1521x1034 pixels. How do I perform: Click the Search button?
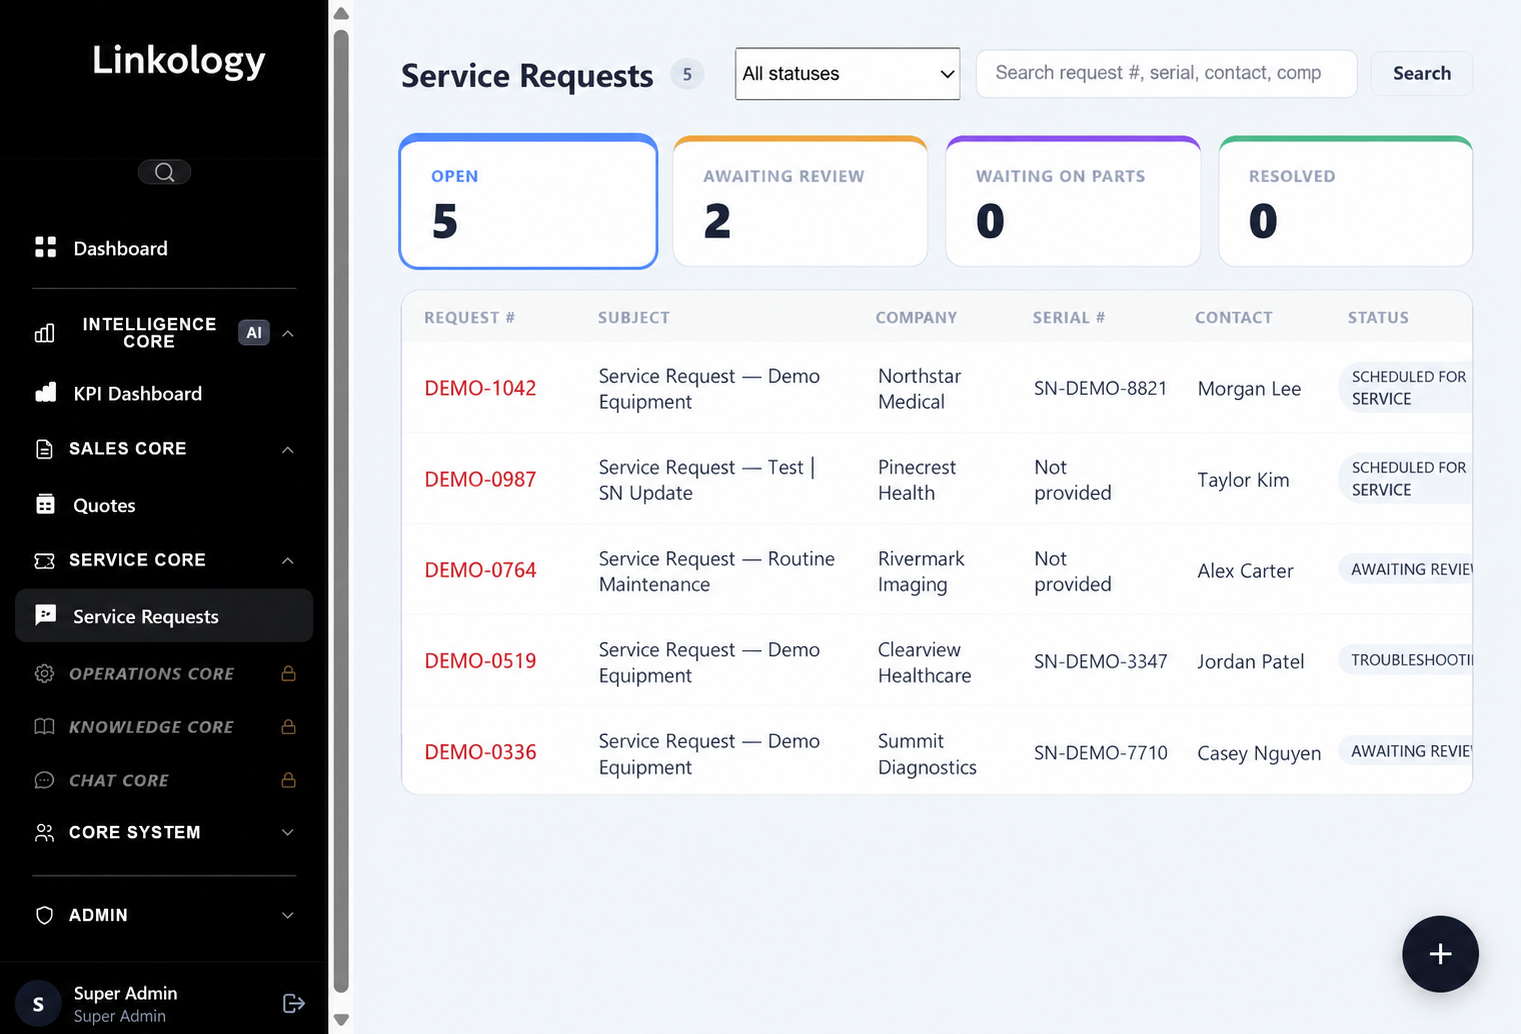coord(1421,73)
